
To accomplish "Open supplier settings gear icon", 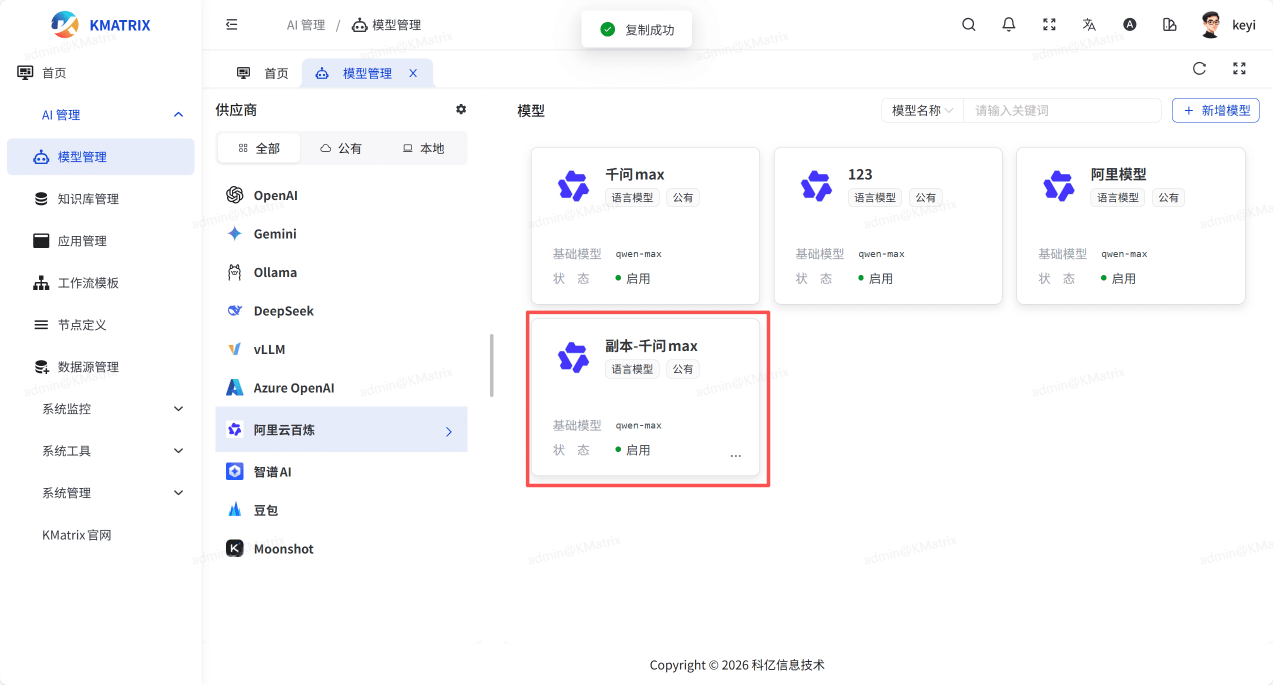I will pos(461,109).
